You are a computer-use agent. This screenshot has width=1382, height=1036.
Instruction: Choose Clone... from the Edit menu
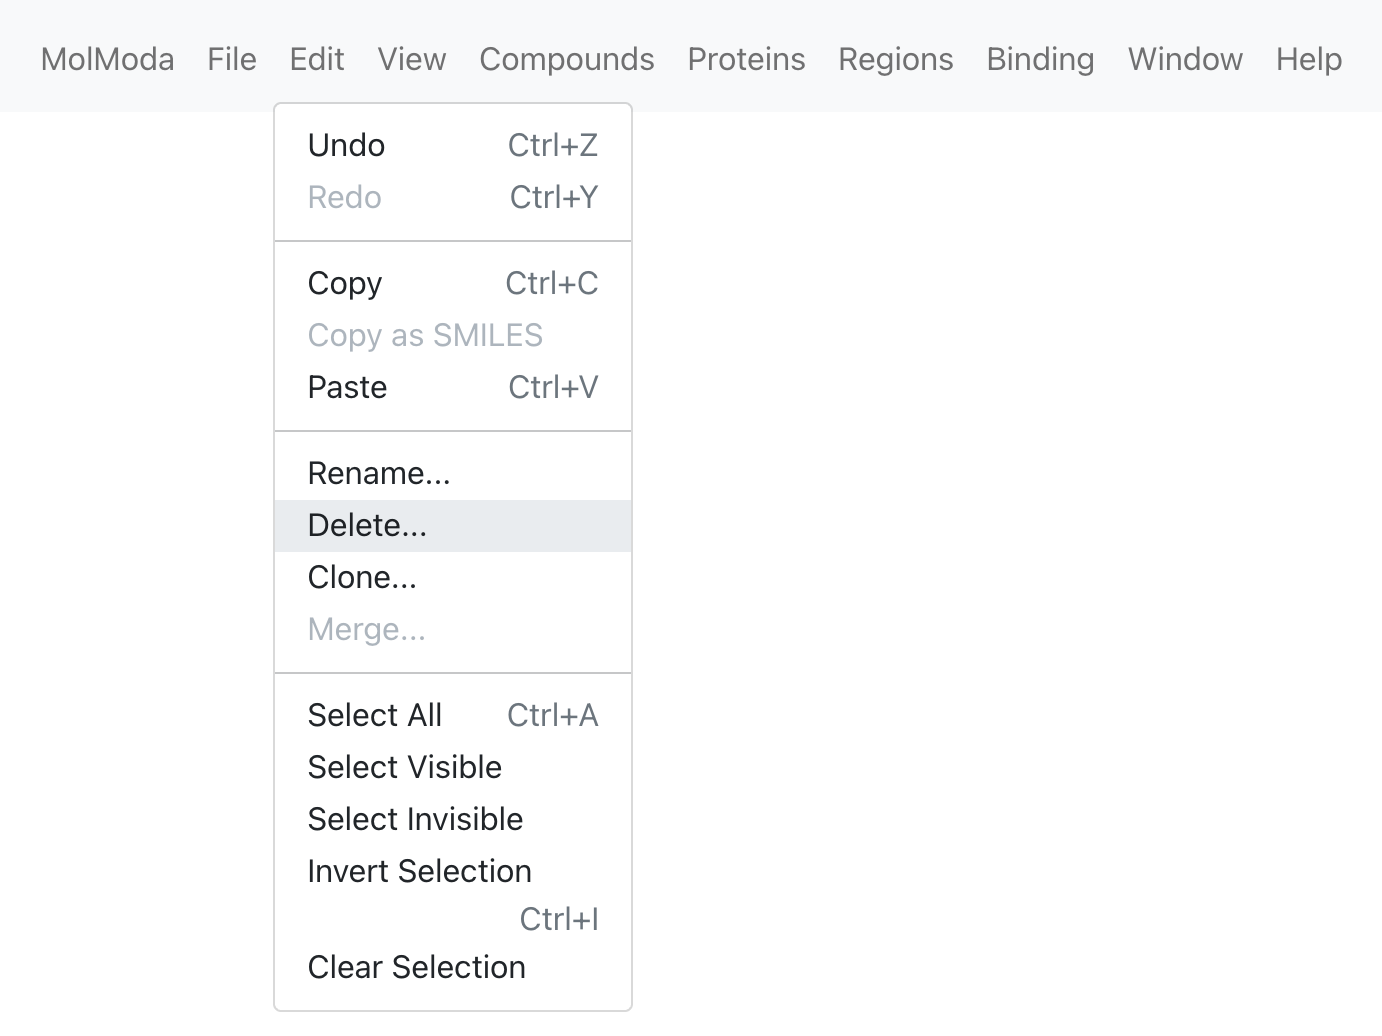(453, 577)
